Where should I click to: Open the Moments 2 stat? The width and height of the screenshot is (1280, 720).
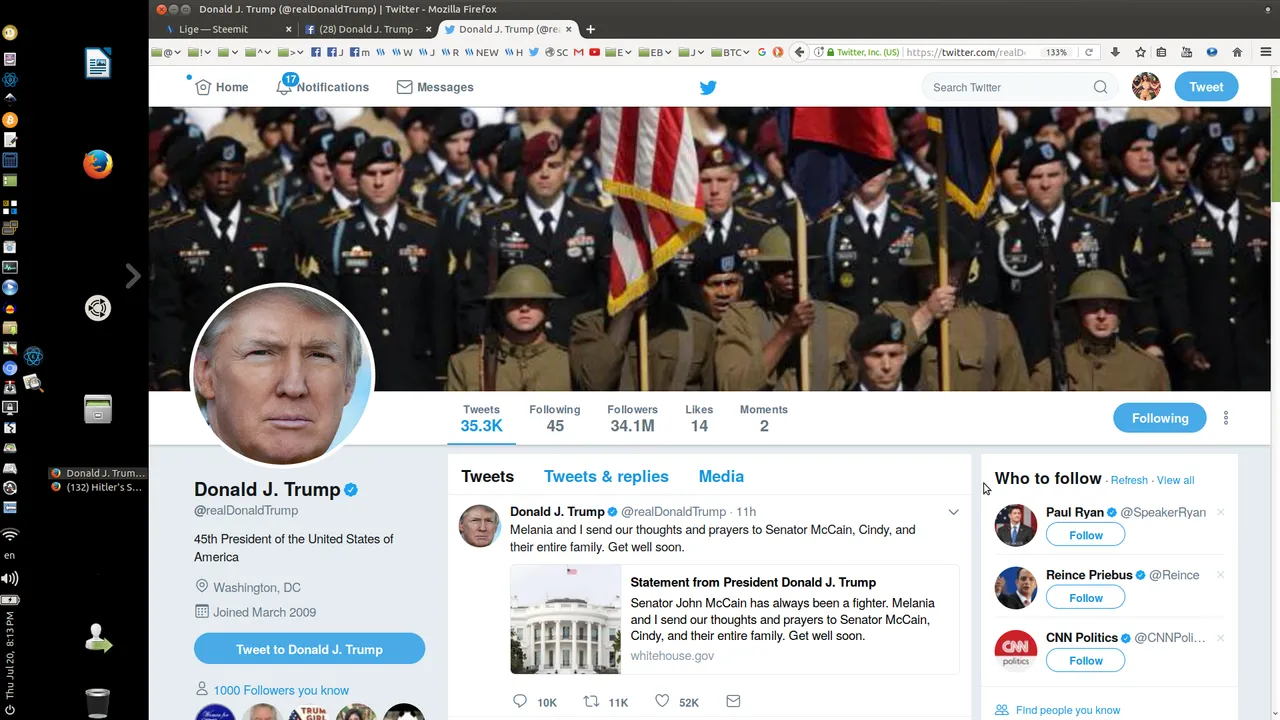(x=764, y=418)
